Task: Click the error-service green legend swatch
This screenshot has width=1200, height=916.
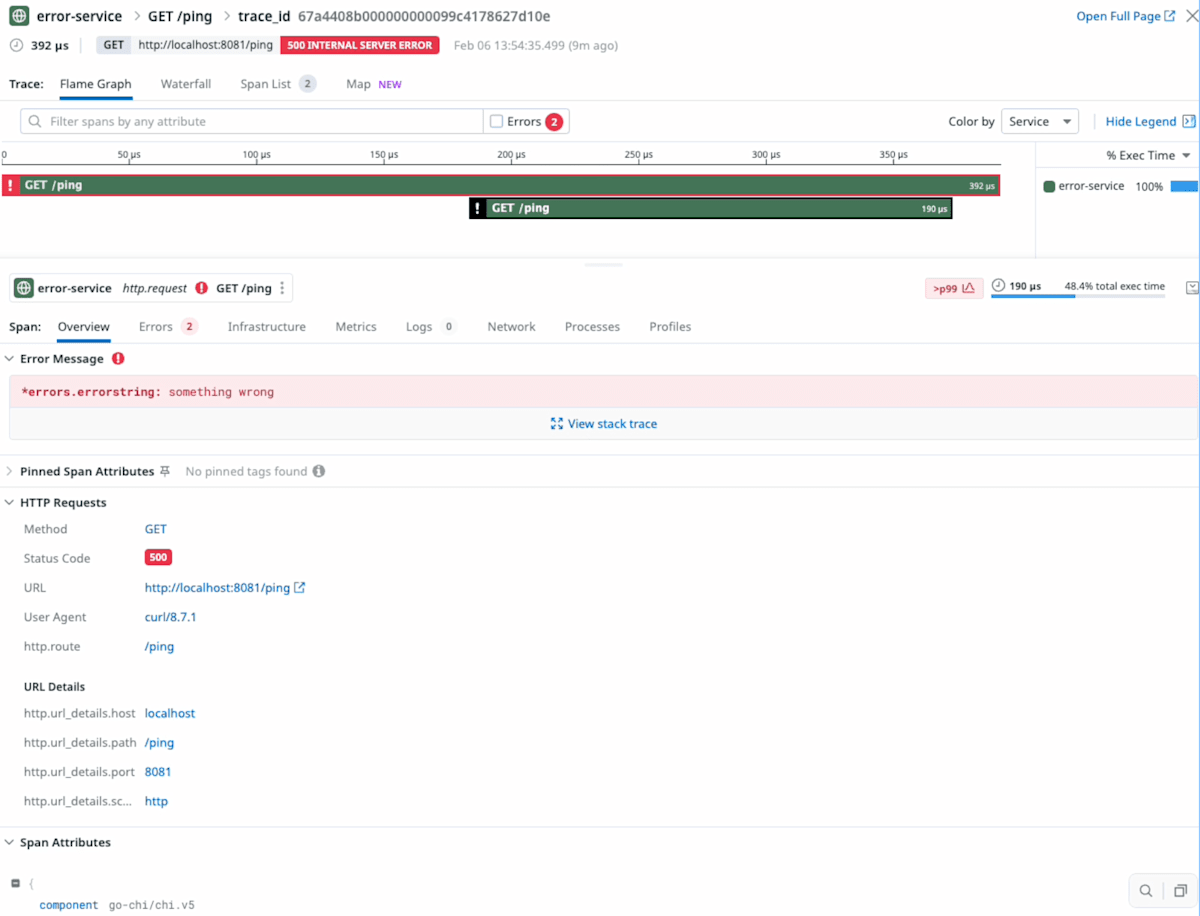Action: pyautogui.click(x=1049, y=186)
